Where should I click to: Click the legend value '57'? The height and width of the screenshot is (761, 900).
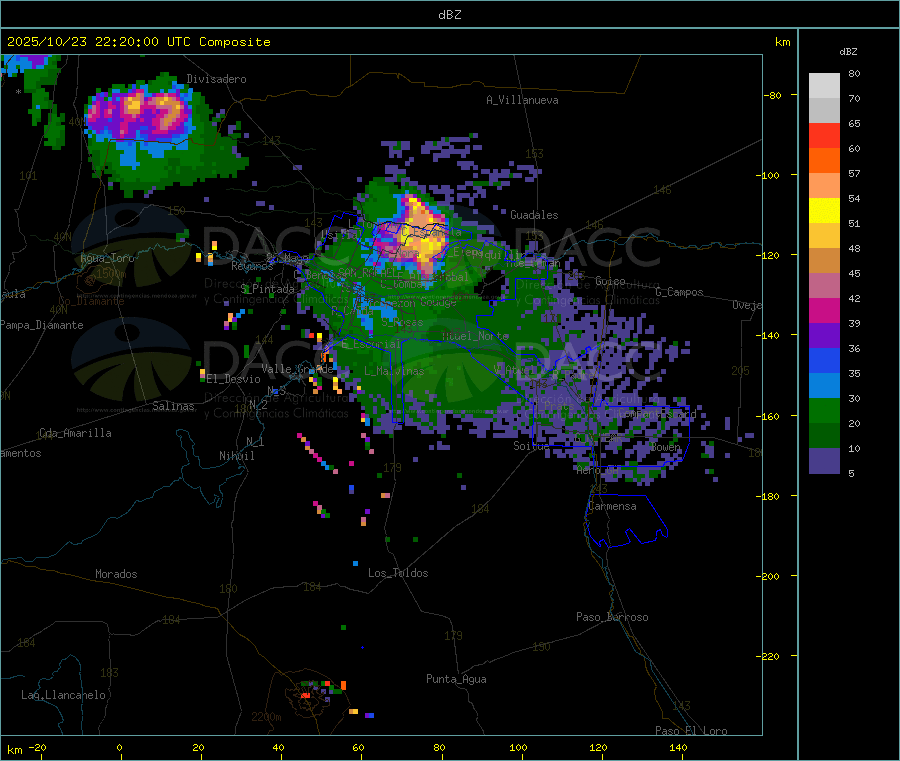(854, 173)
